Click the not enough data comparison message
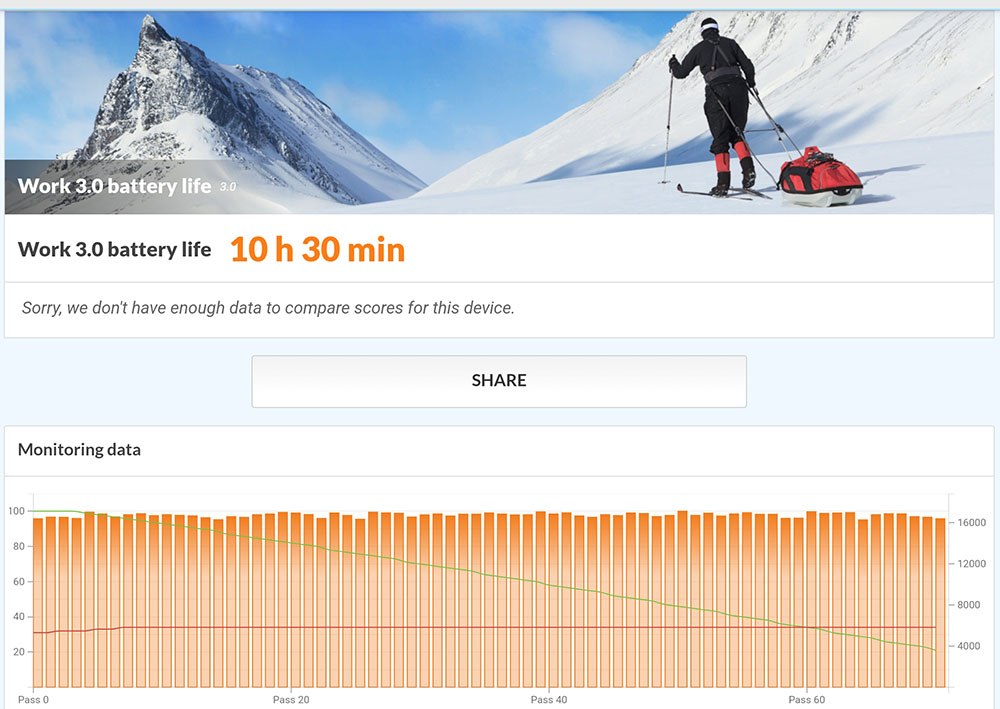 pyautogui.click(x=268, y=308)
